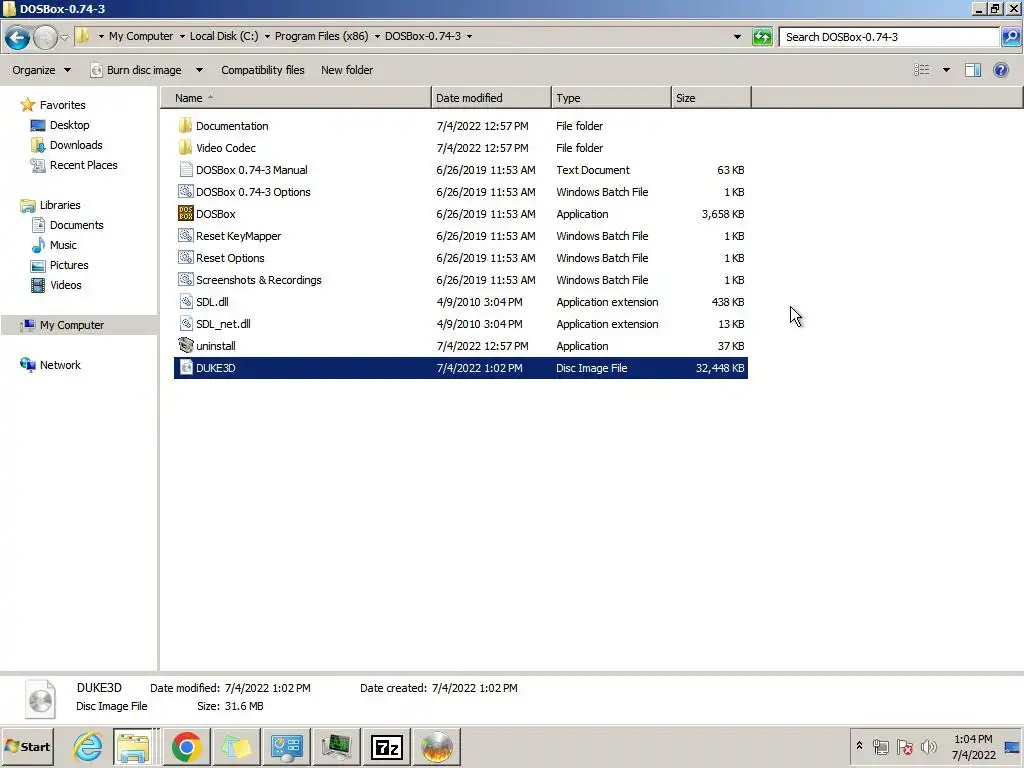Select Screenshots & Recordings batch file icon

(x=185, y=280)
